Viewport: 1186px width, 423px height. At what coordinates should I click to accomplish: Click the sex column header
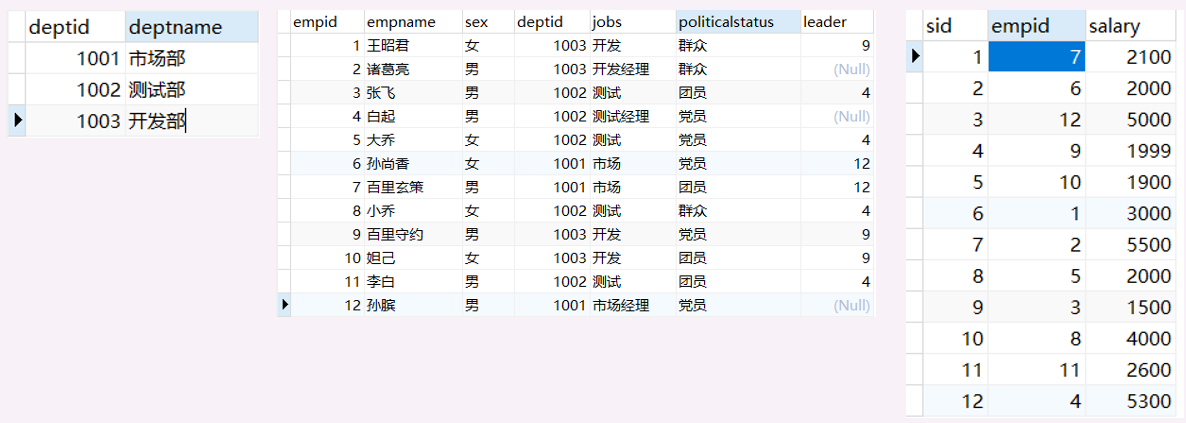pyautogui.click(x=488, y=22)
